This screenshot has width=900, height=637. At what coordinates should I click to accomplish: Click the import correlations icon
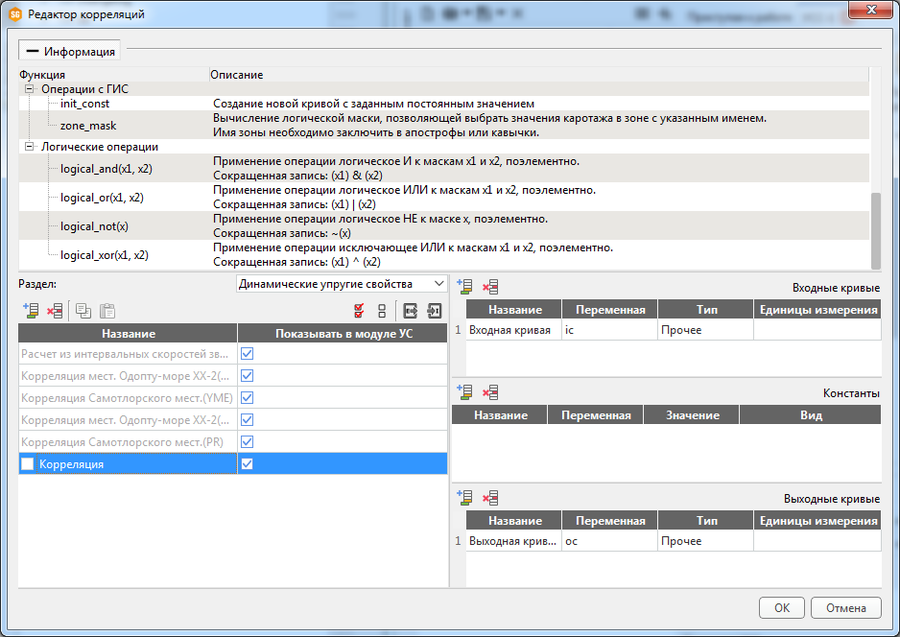(x=434, y=311)
